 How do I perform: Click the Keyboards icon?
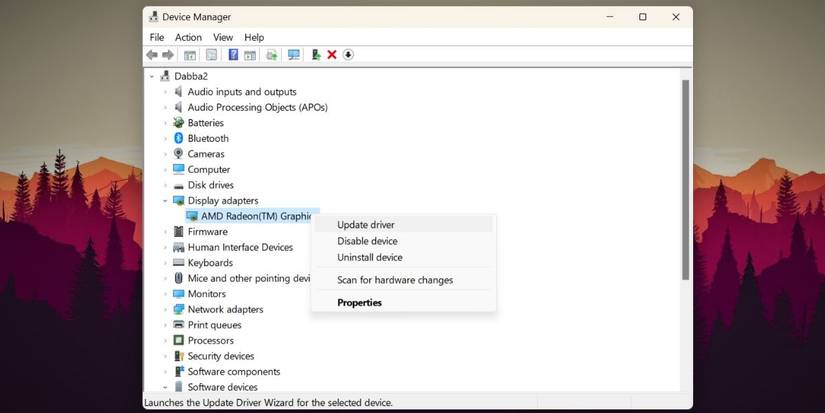pos(179,263)
